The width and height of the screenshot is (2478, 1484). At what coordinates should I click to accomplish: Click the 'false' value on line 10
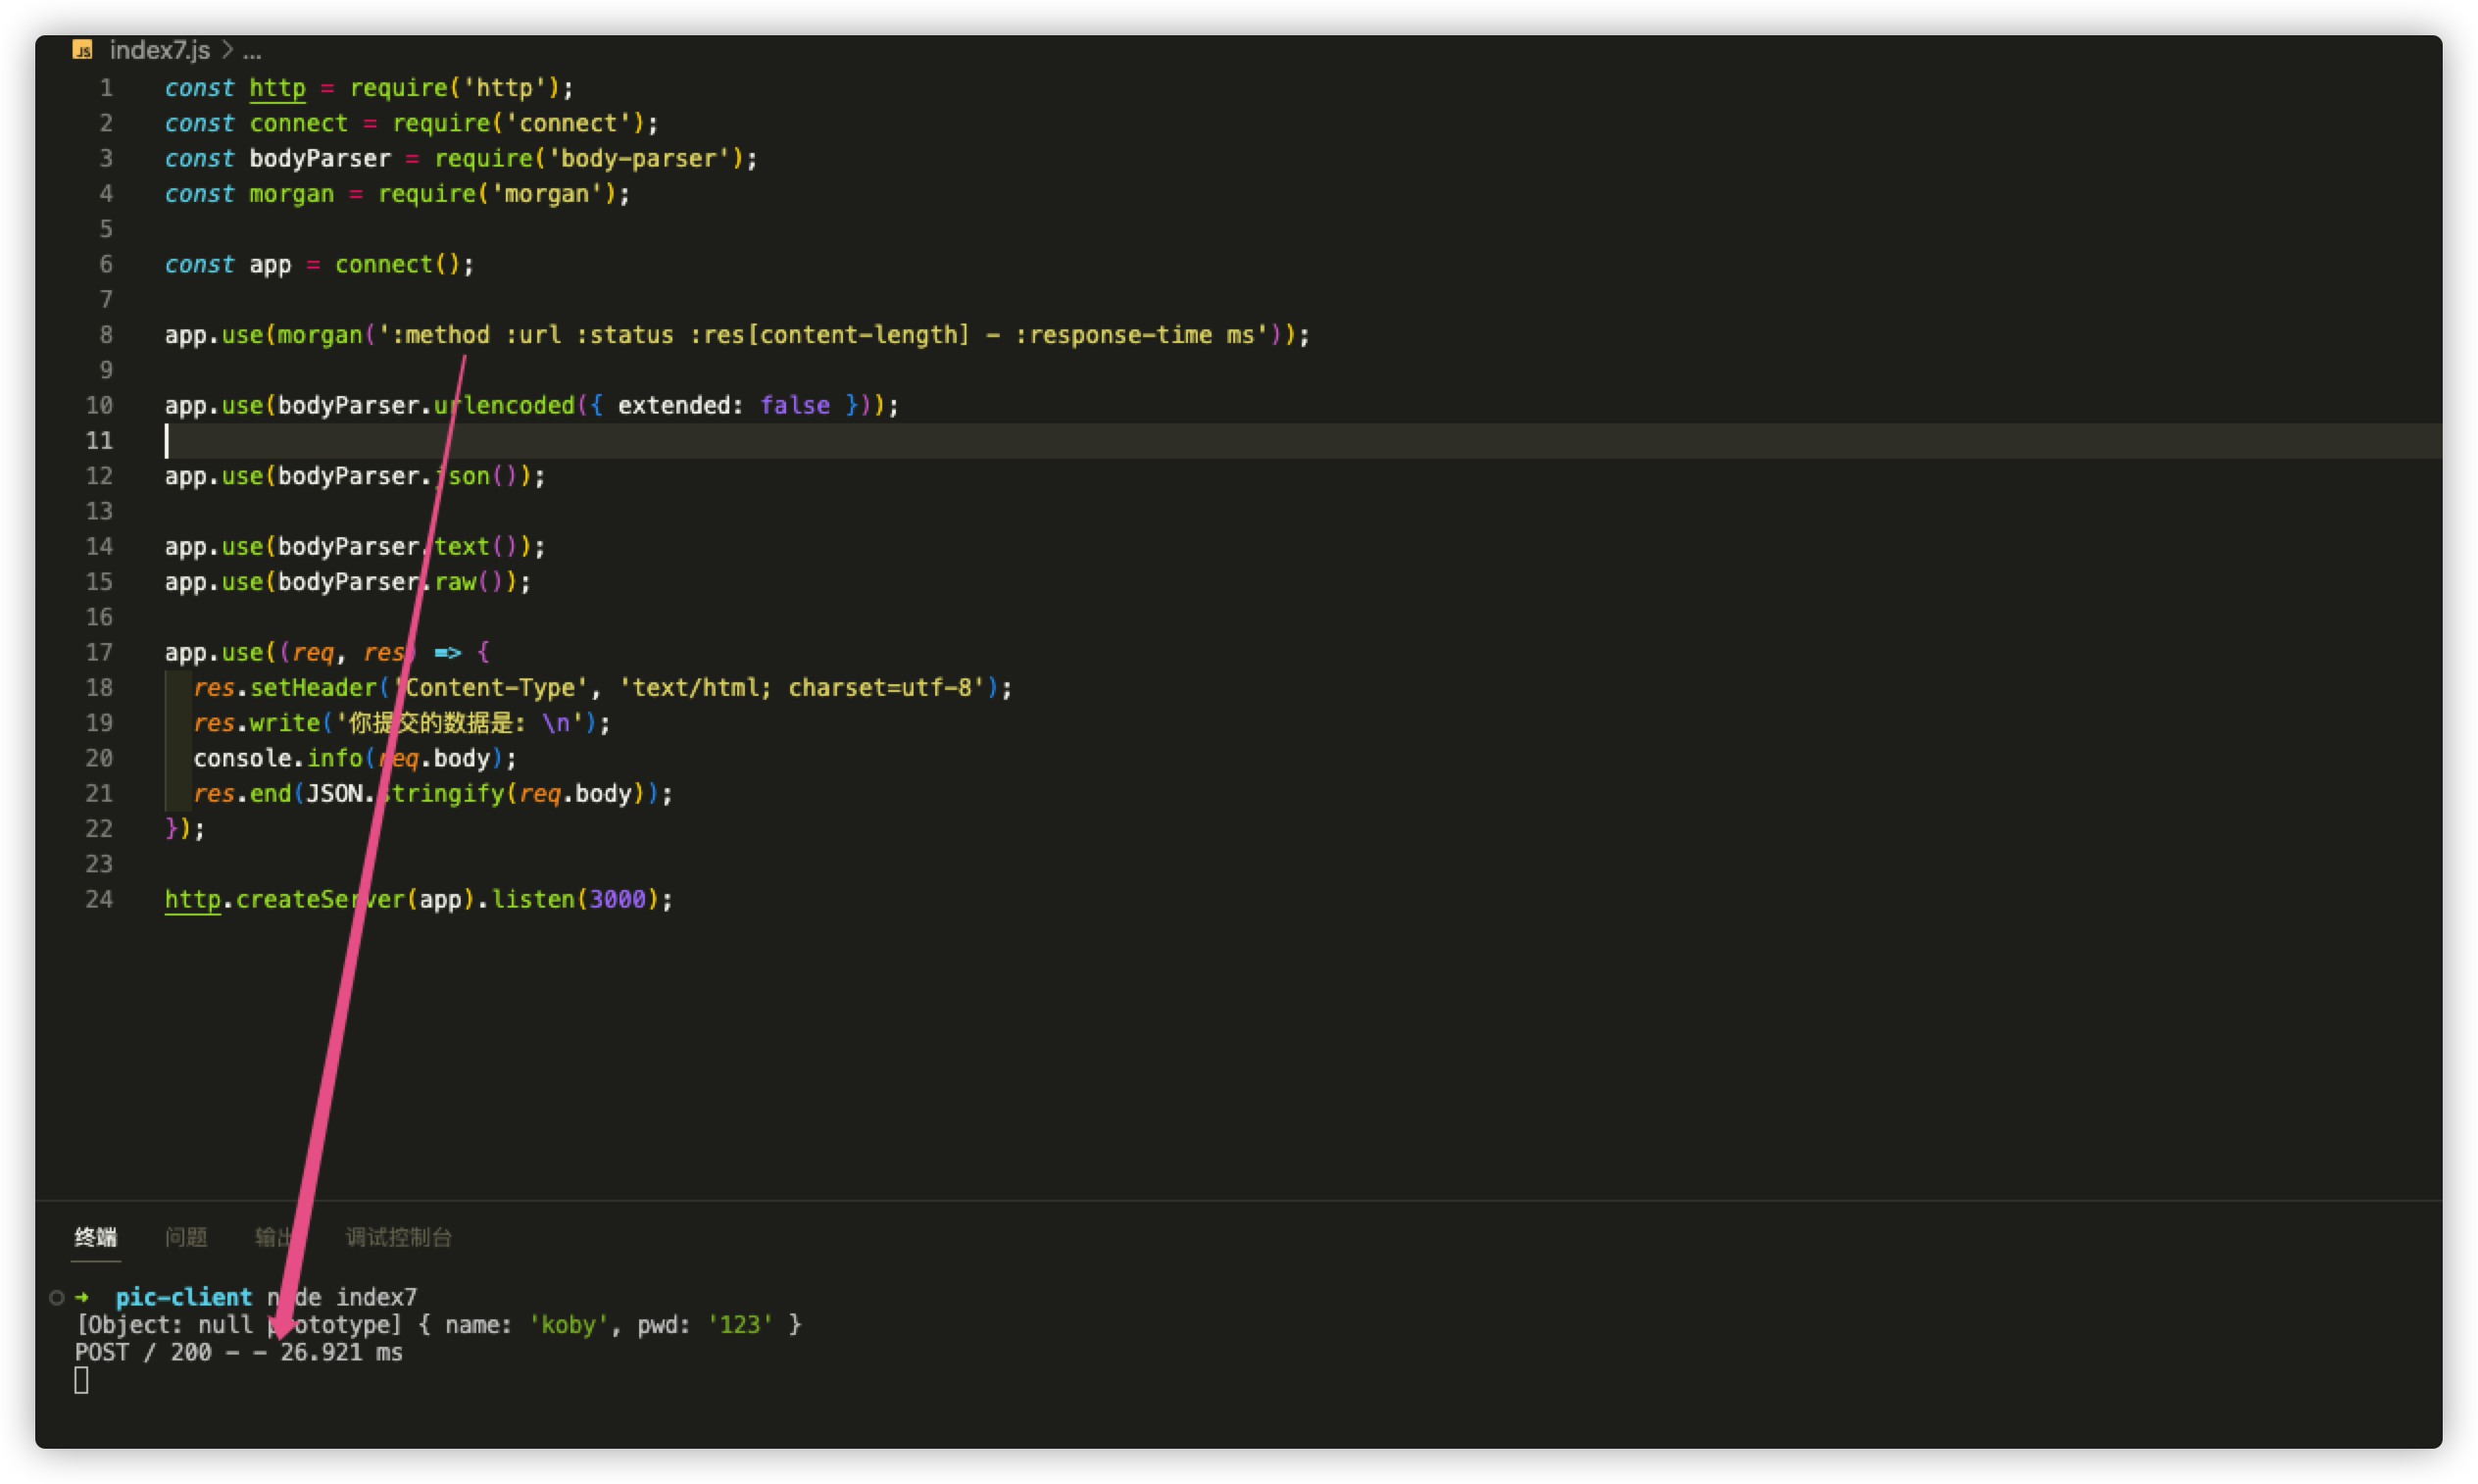pos(795,405)
